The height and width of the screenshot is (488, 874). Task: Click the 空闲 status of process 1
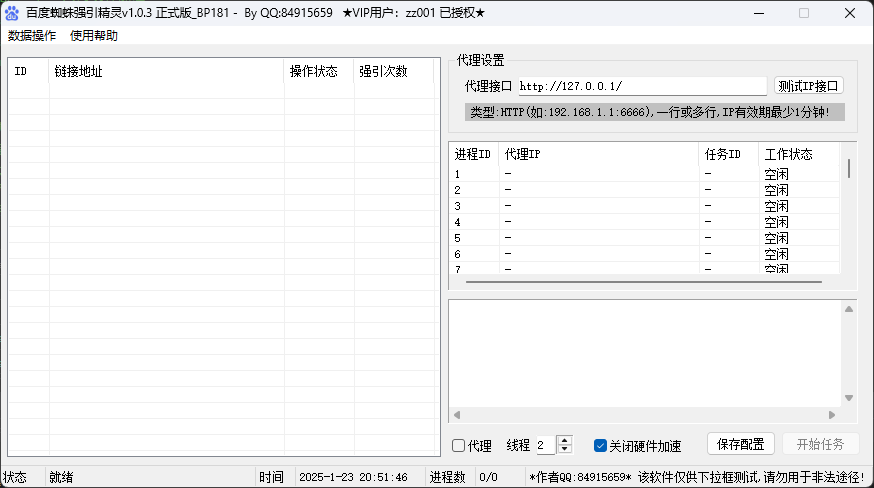776,174
